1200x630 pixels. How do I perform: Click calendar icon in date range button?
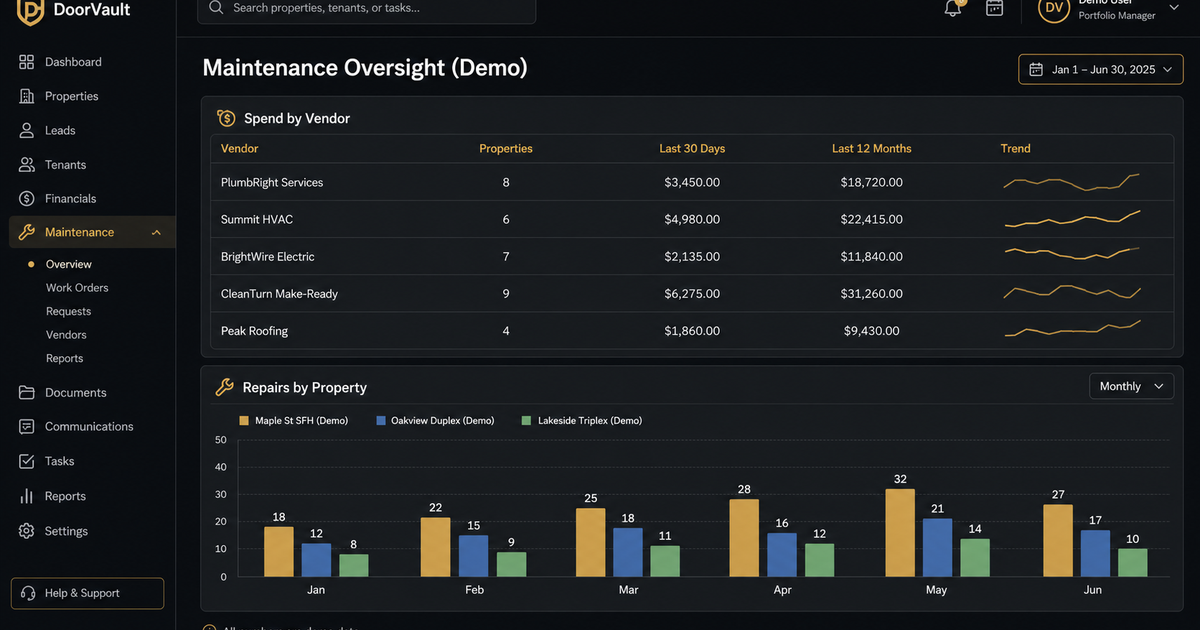[1037, 69]
